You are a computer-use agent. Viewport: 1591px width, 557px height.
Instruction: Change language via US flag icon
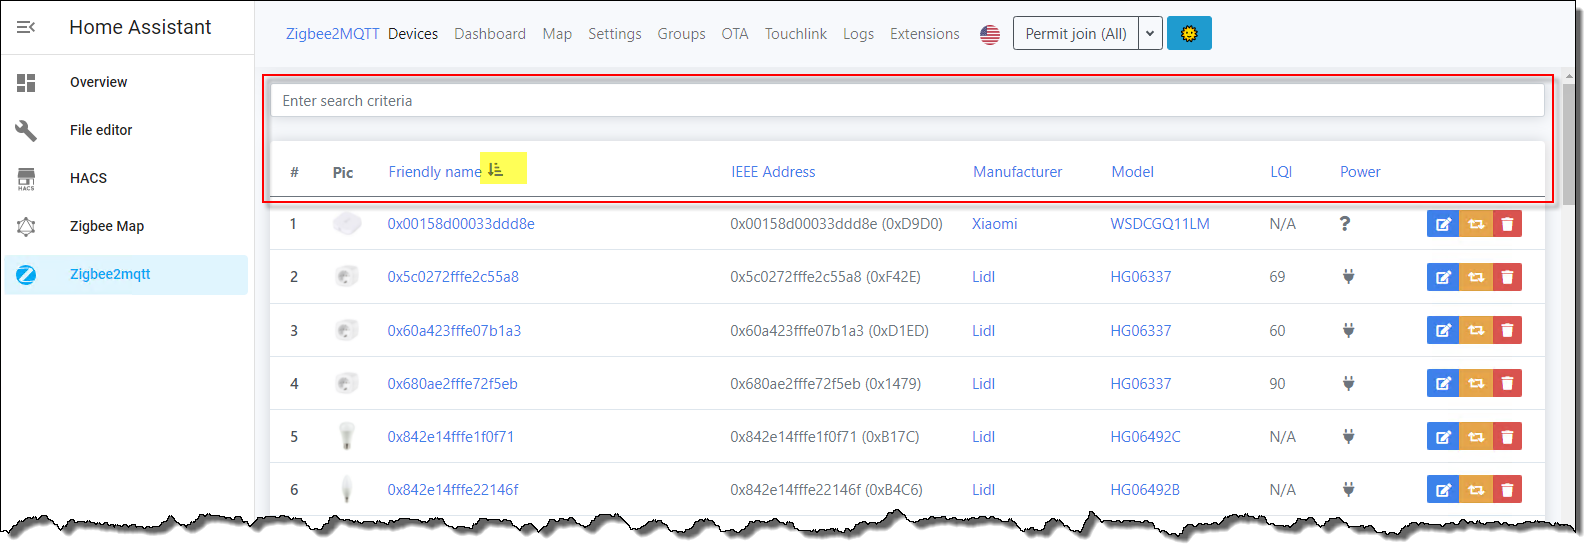(x=990, y=34)
